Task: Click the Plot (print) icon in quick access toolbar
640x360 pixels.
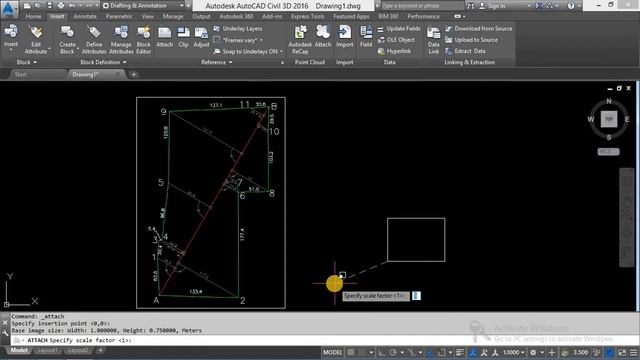Action: (61, 6)
